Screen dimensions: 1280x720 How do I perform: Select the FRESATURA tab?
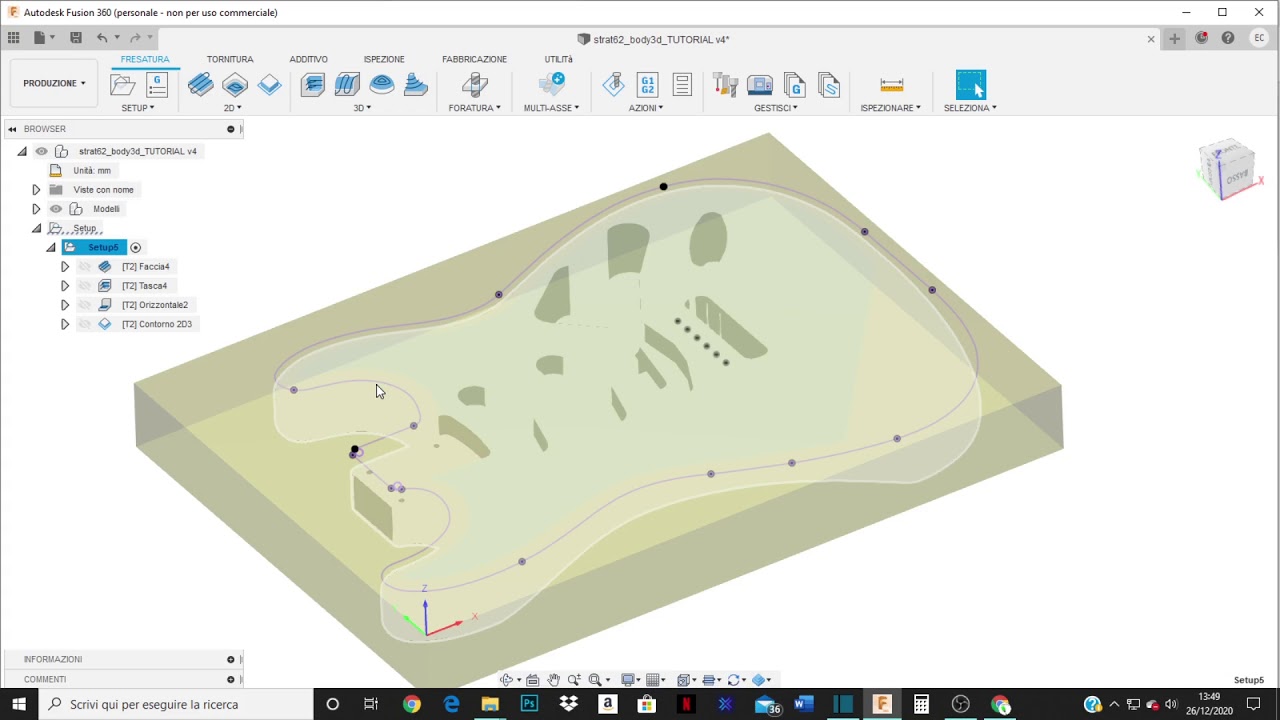coord(145,60)
